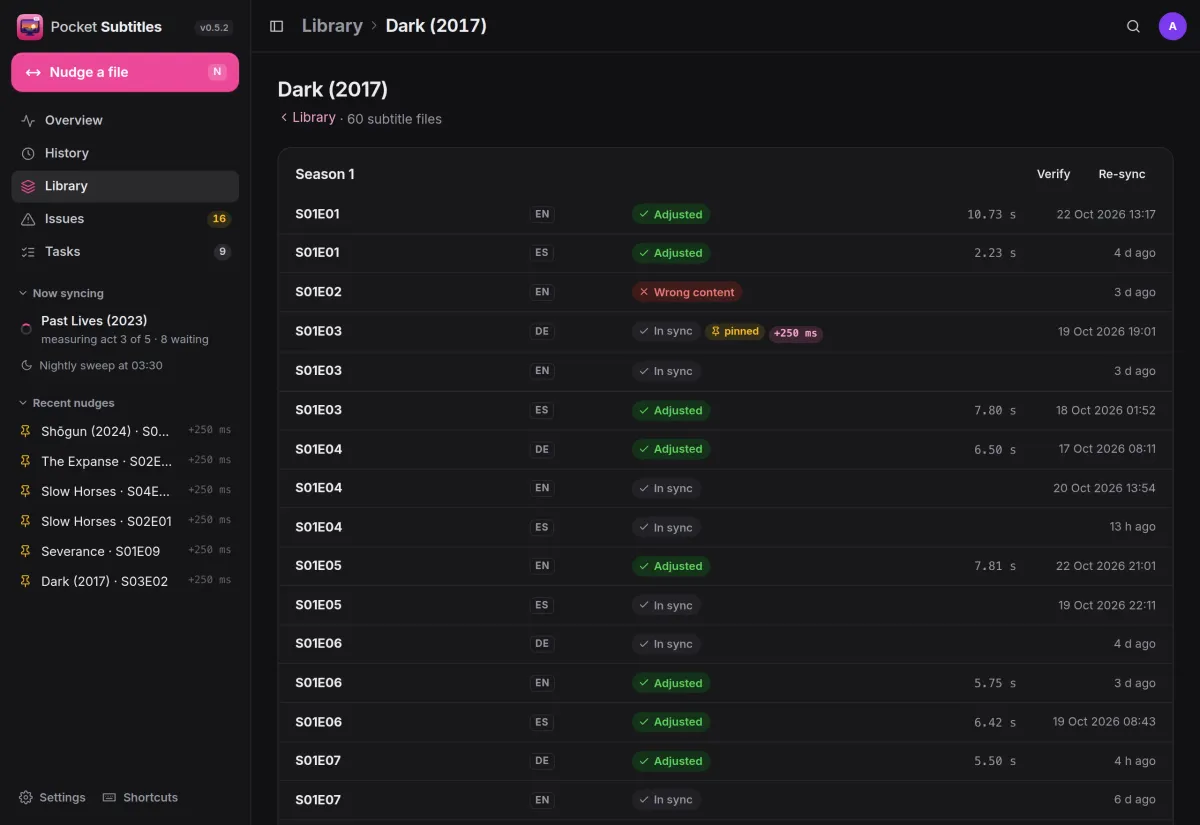The width and height of the screenshot is (1200, 825).
Task: Click the 13 h ago timestamp
Action: point(1132,527)
